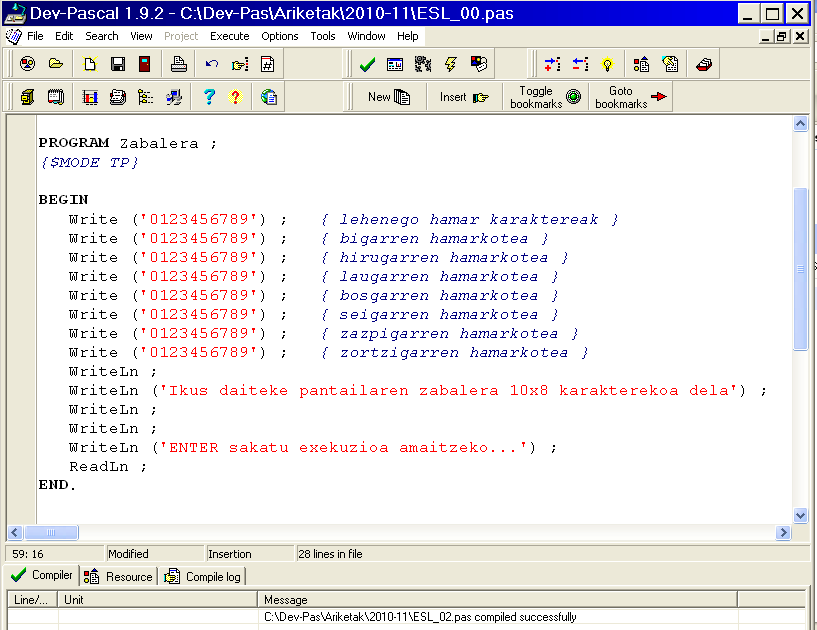Click the colored chart window icon
Screen dimensions: 817x630
click(x=90, y=97)
